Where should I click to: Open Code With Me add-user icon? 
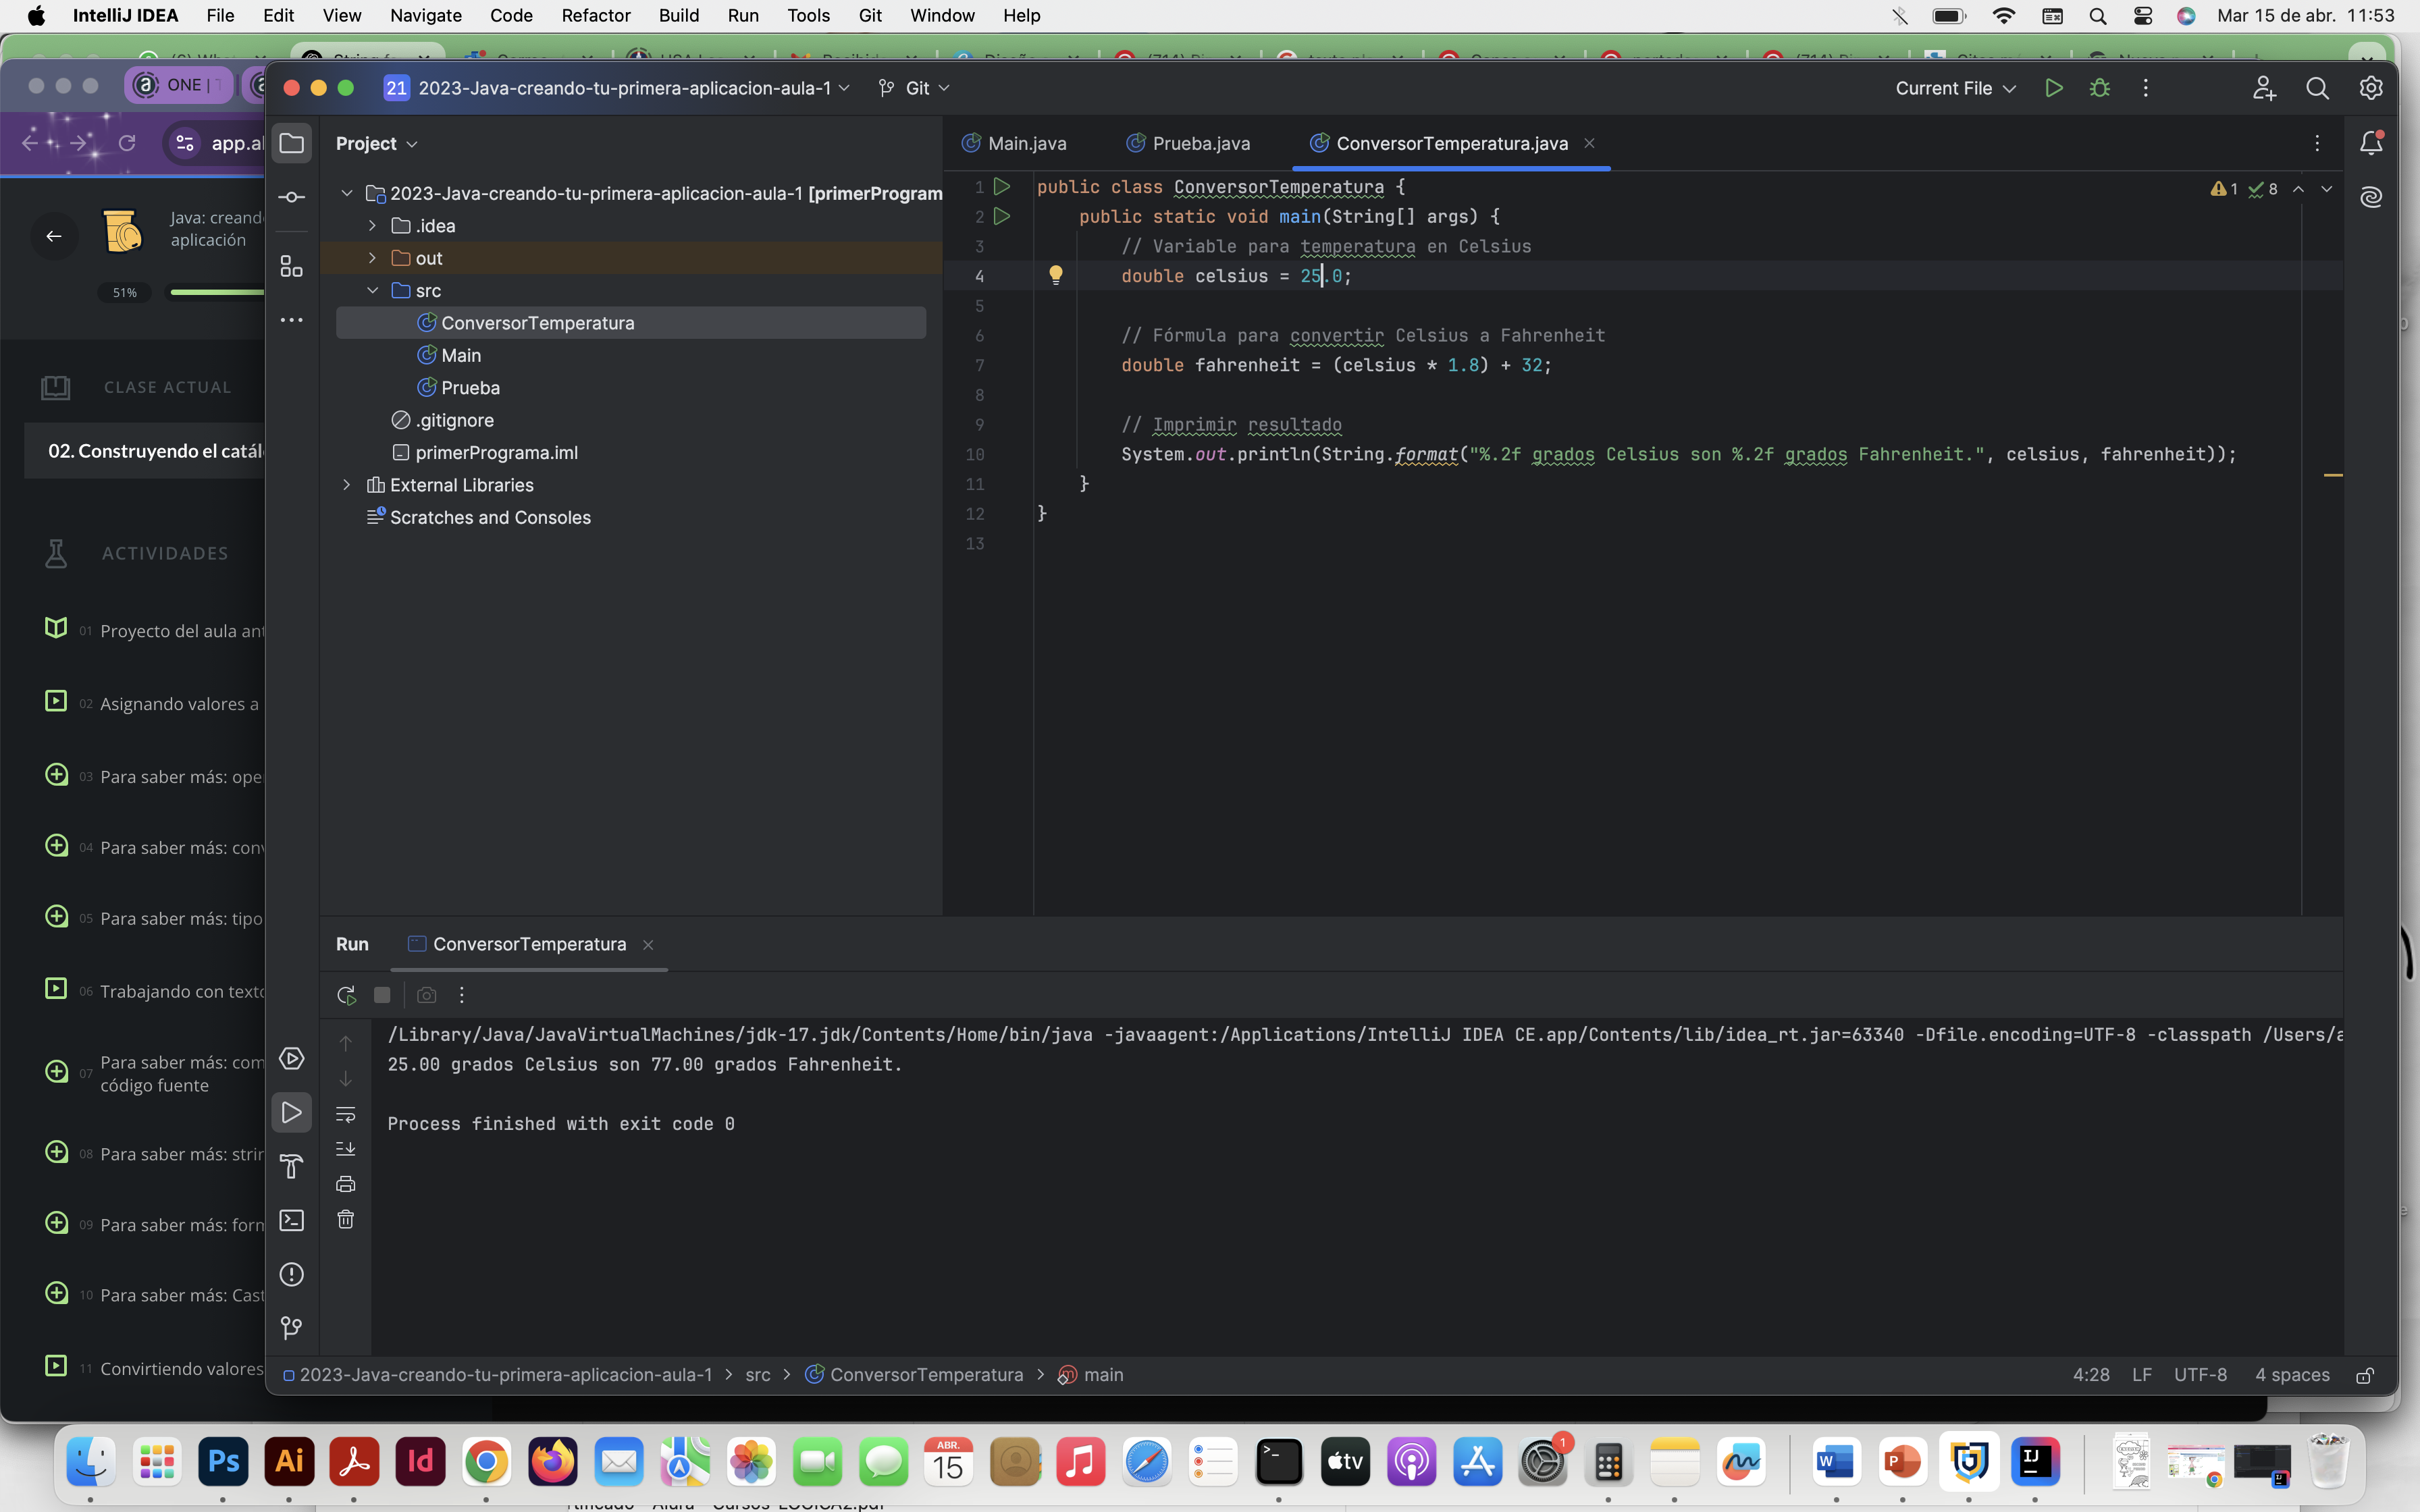2265,88
